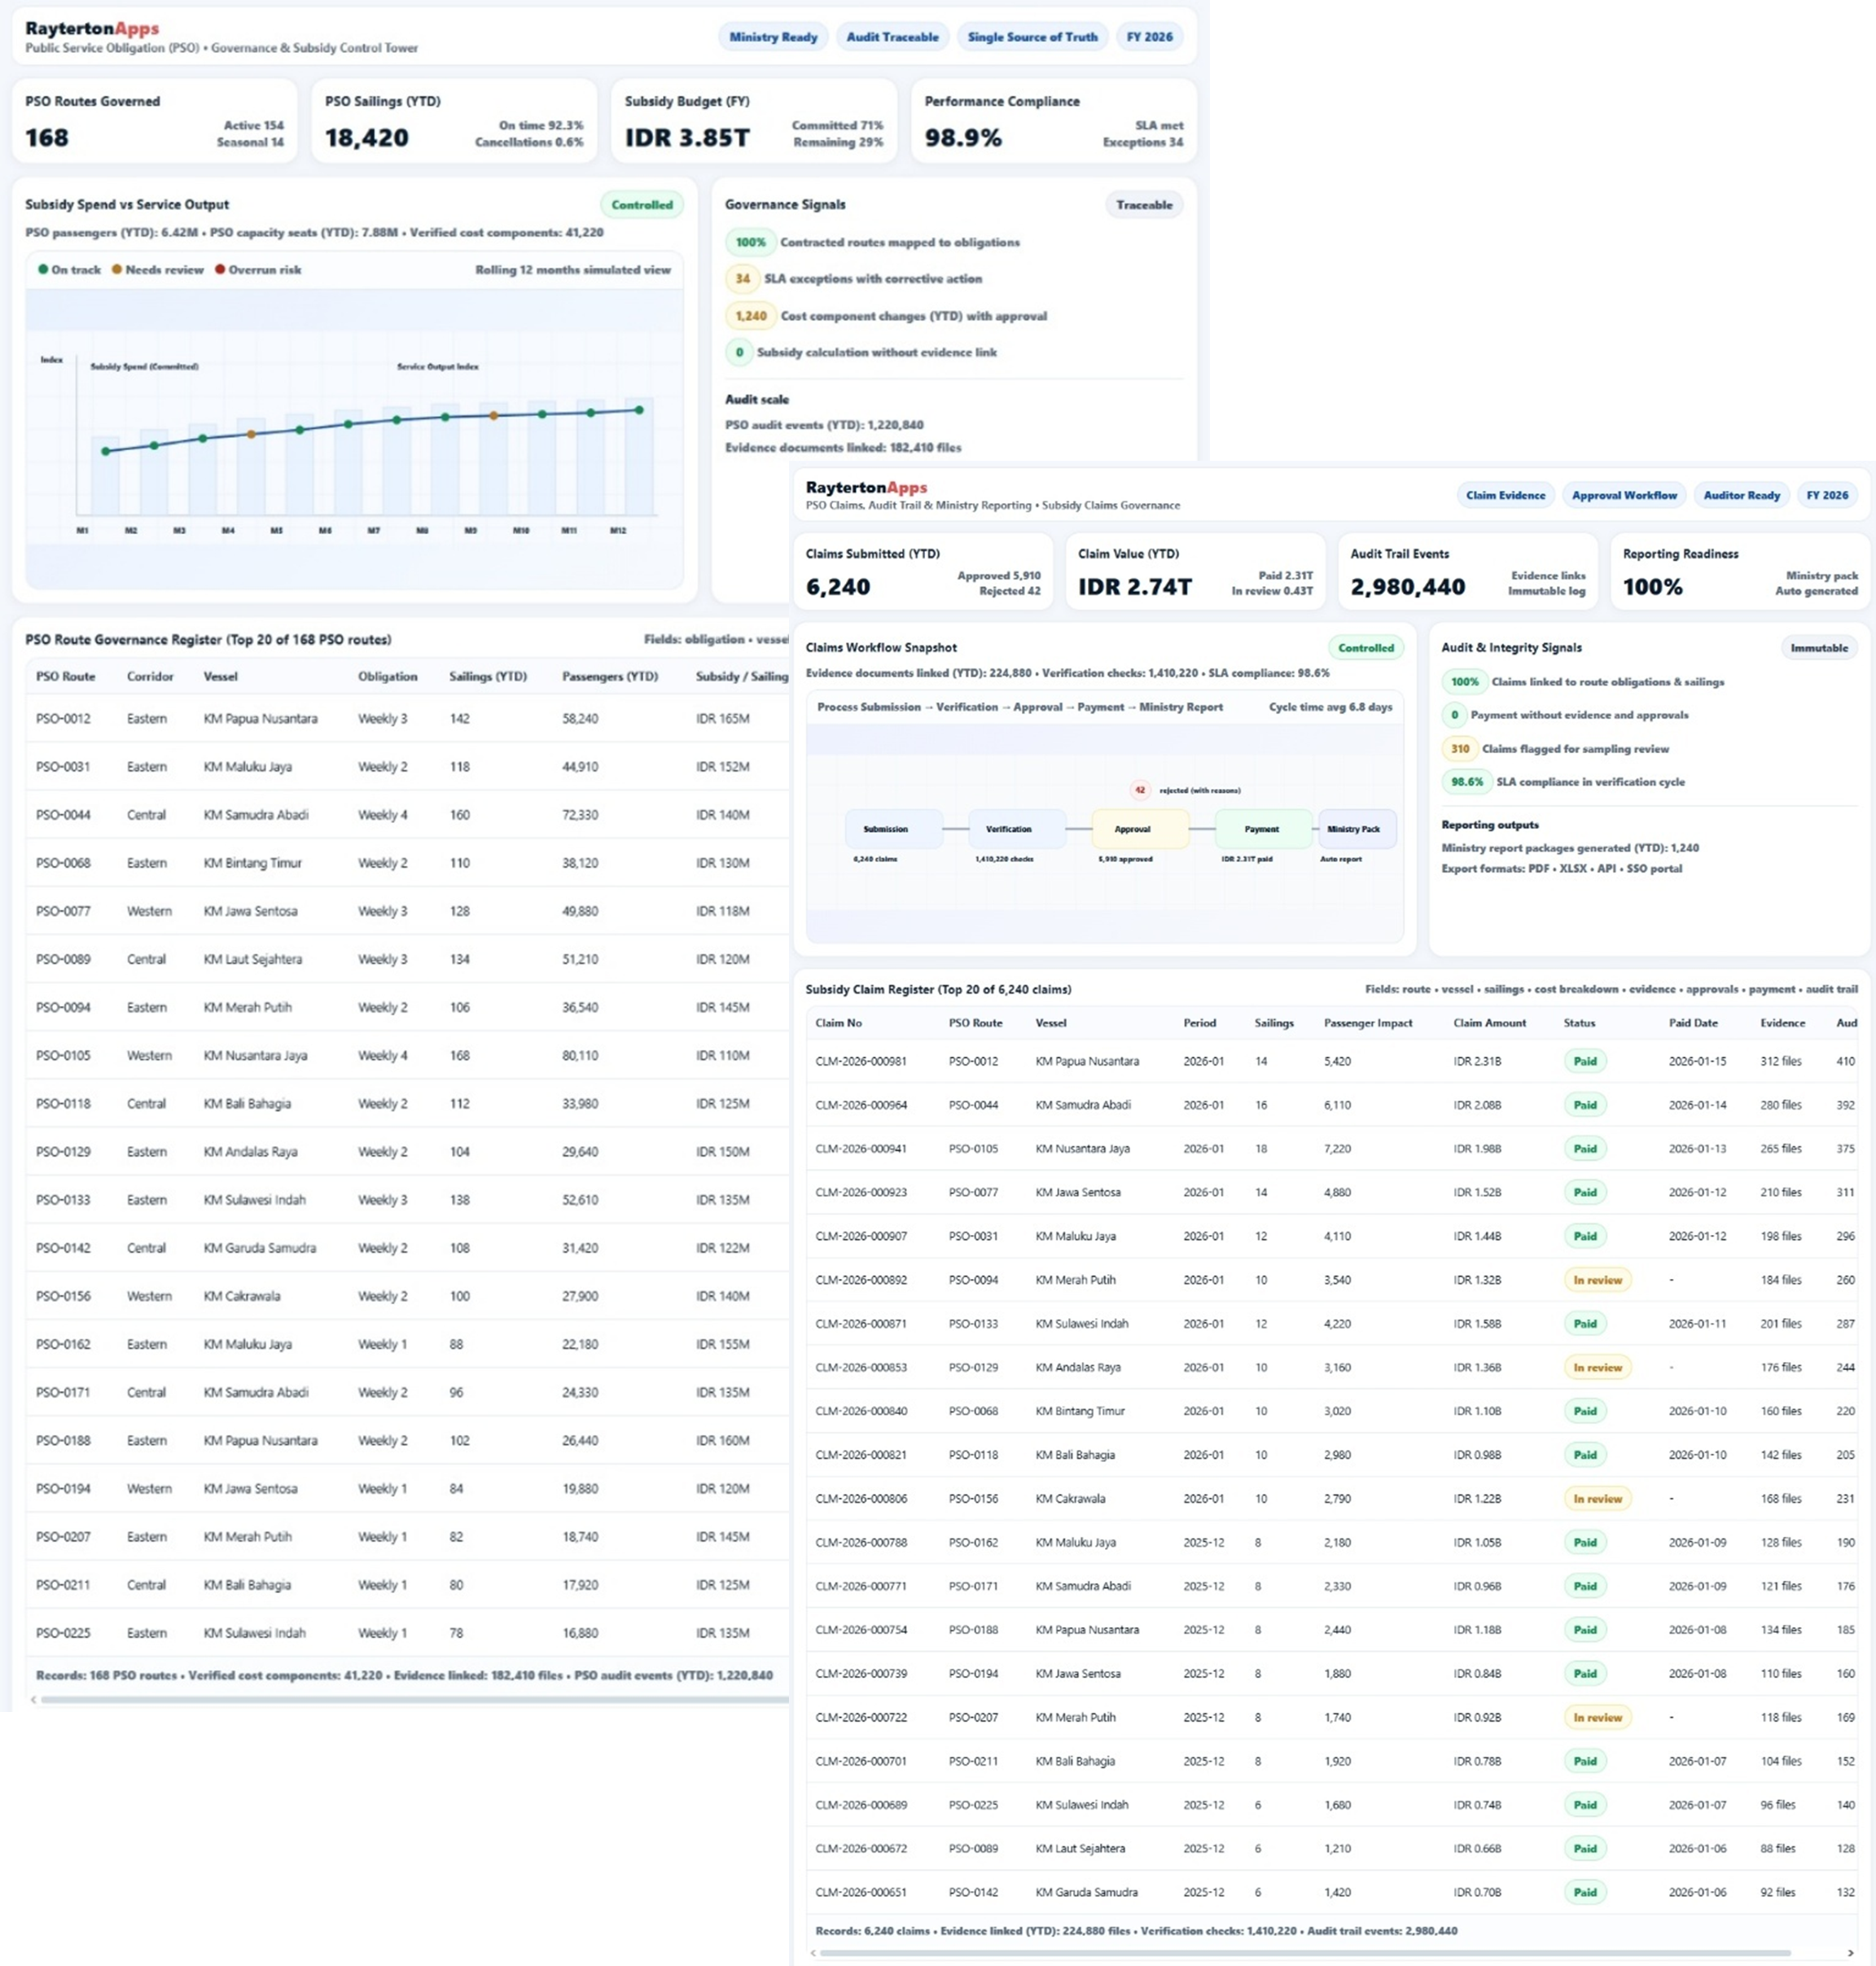Select the 'Ministry Ready' pill in header
Viewport: 1876px width, 1966px height.
point(773,37)
